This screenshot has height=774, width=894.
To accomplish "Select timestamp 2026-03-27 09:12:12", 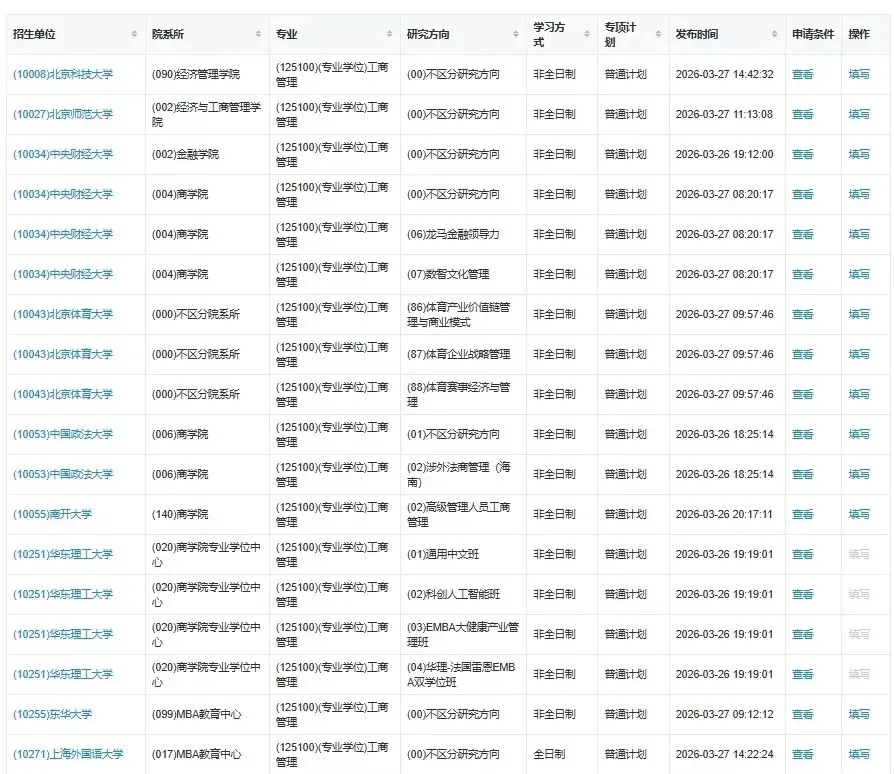I will 724,714.
